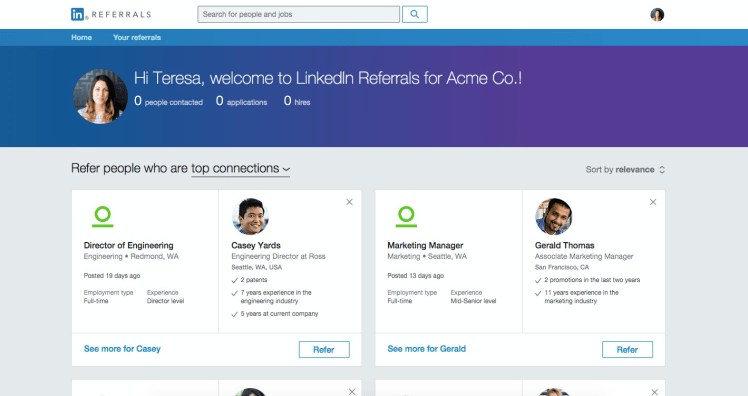Screen dimensions: 748x396
Task: Close the partially visible bottom-right card
Action: click(x=654, y=392)
